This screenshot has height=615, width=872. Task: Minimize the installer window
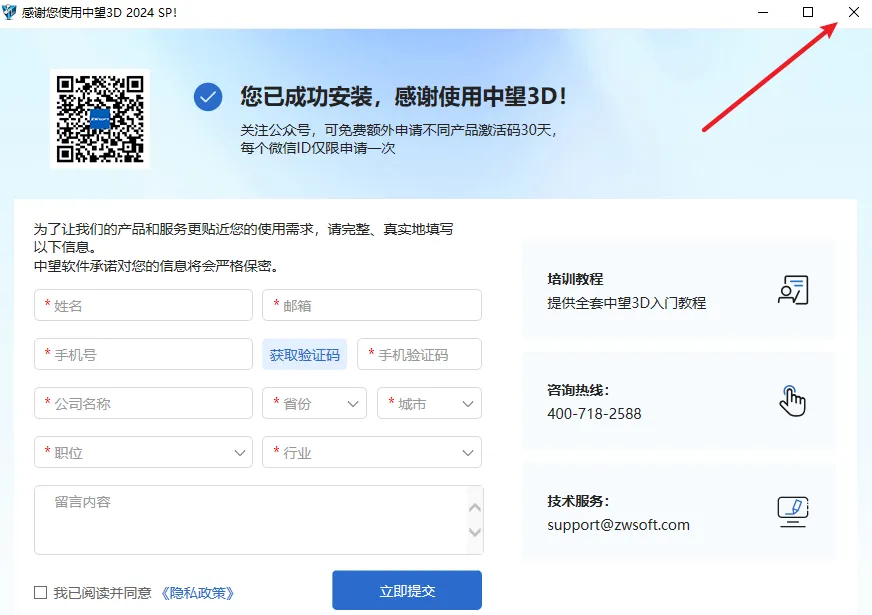click(763, 12)
